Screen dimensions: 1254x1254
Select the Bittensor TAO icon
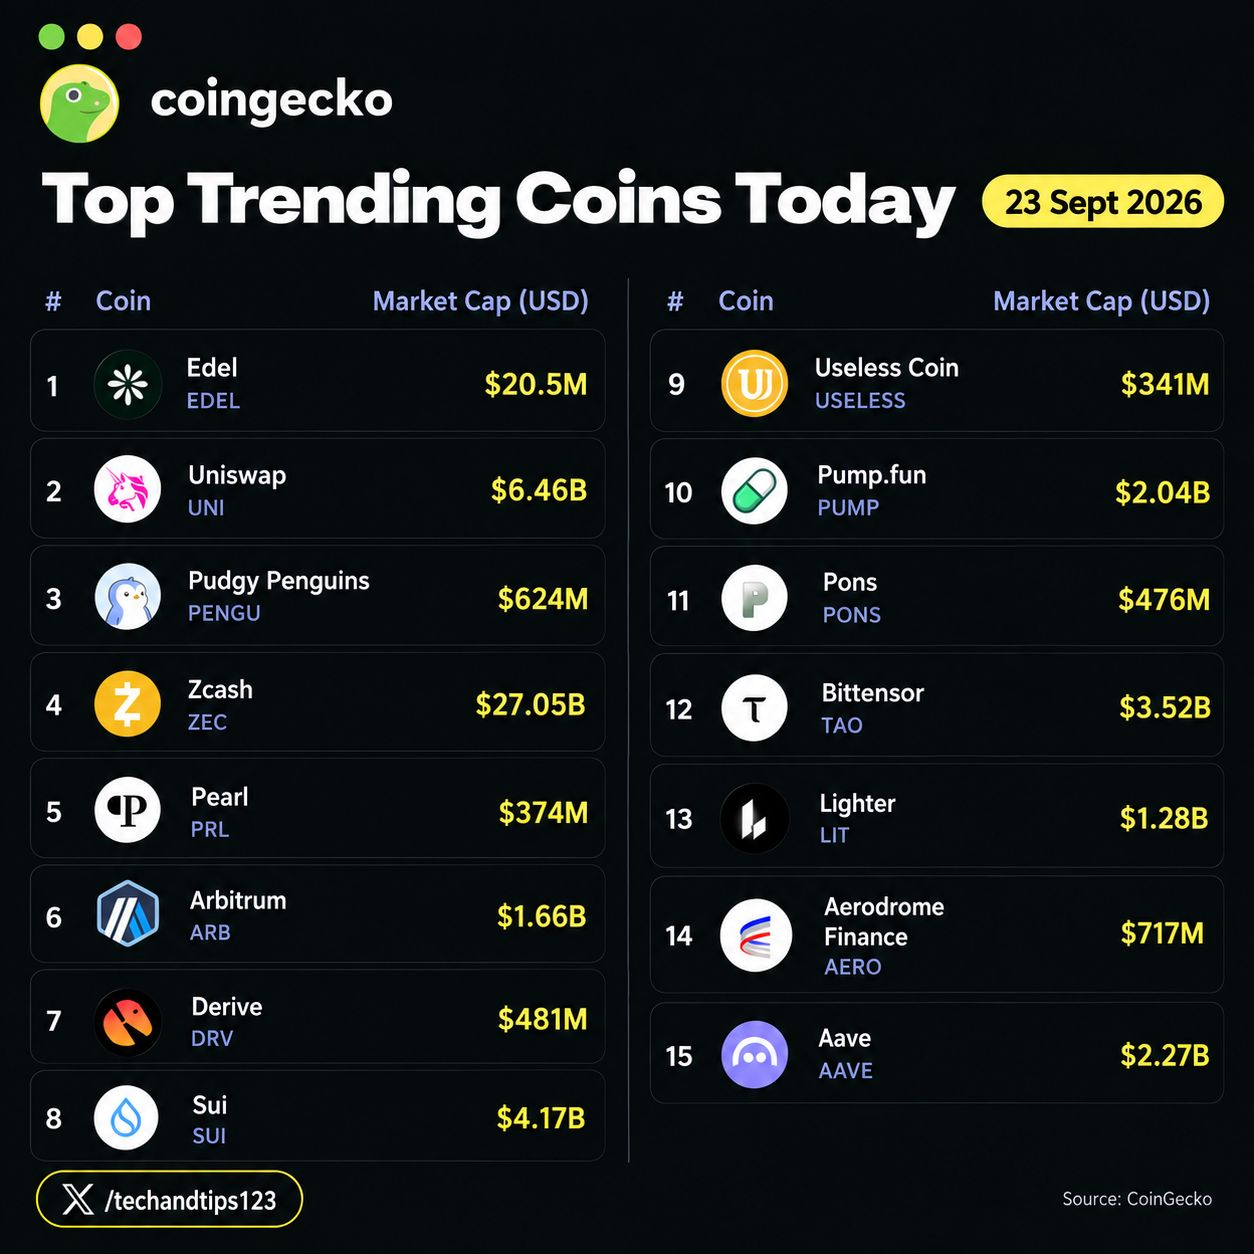(754, 709)
